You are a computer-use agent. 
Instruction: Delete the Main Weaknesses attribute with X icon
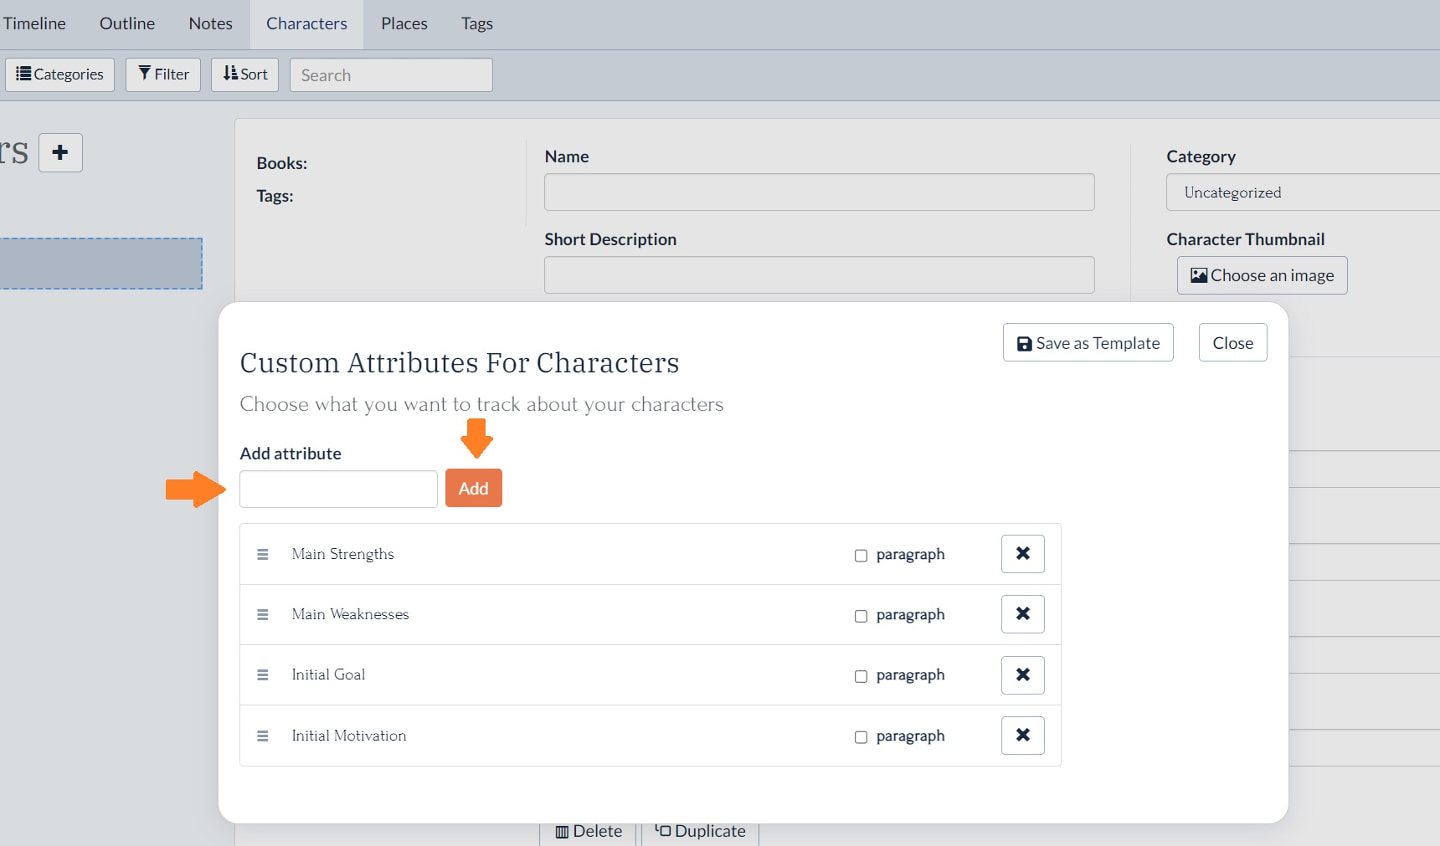tap(1022, 614)
